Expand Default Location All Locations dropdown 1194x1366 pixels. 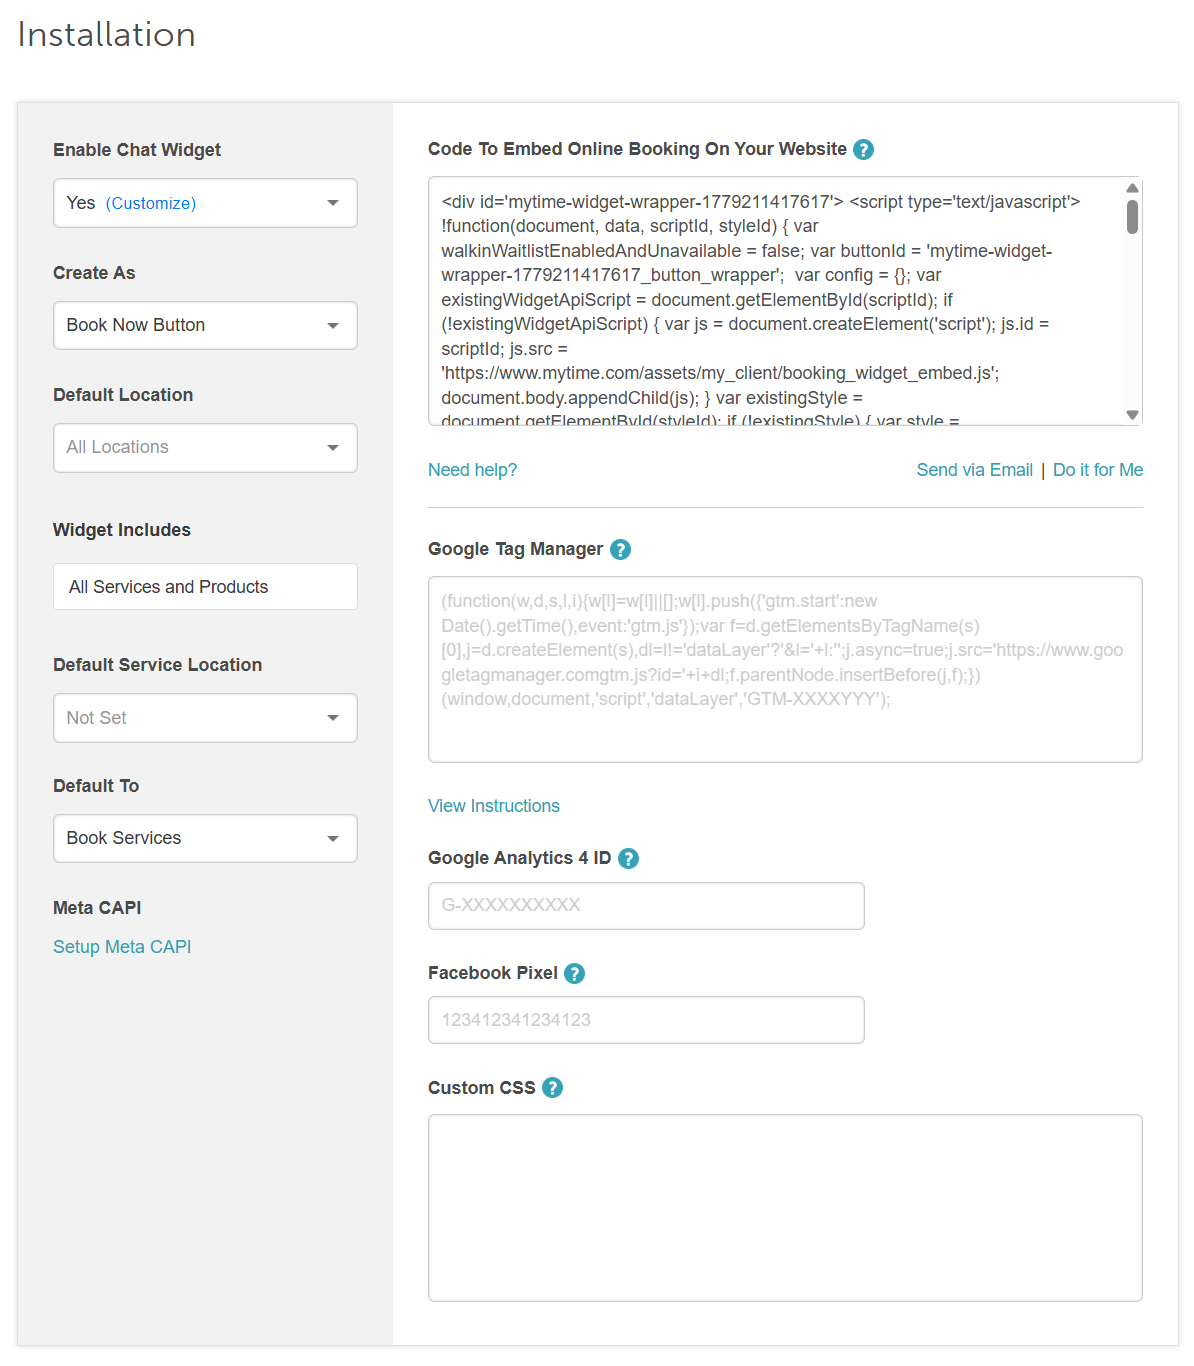click(205, 448)
